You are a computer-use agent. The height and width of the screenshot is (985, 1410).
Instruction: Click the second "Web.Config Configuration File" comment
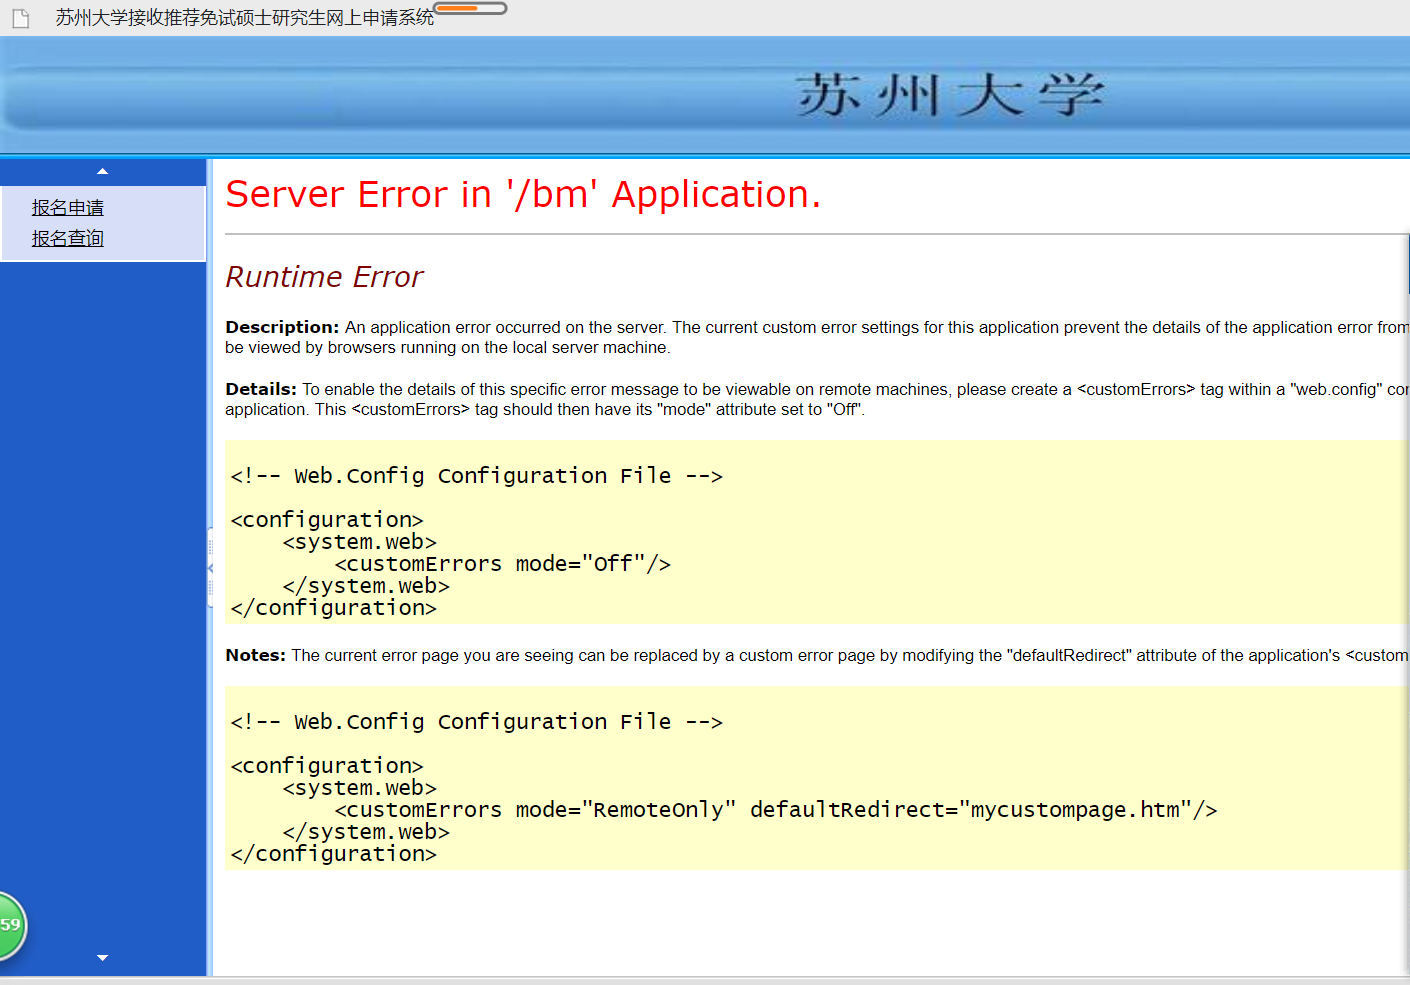pyautogui.click(x=476, y=722)
